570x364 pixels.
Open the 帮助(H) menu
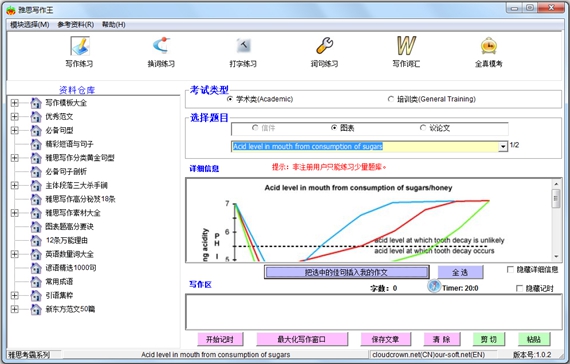[113, 25]
